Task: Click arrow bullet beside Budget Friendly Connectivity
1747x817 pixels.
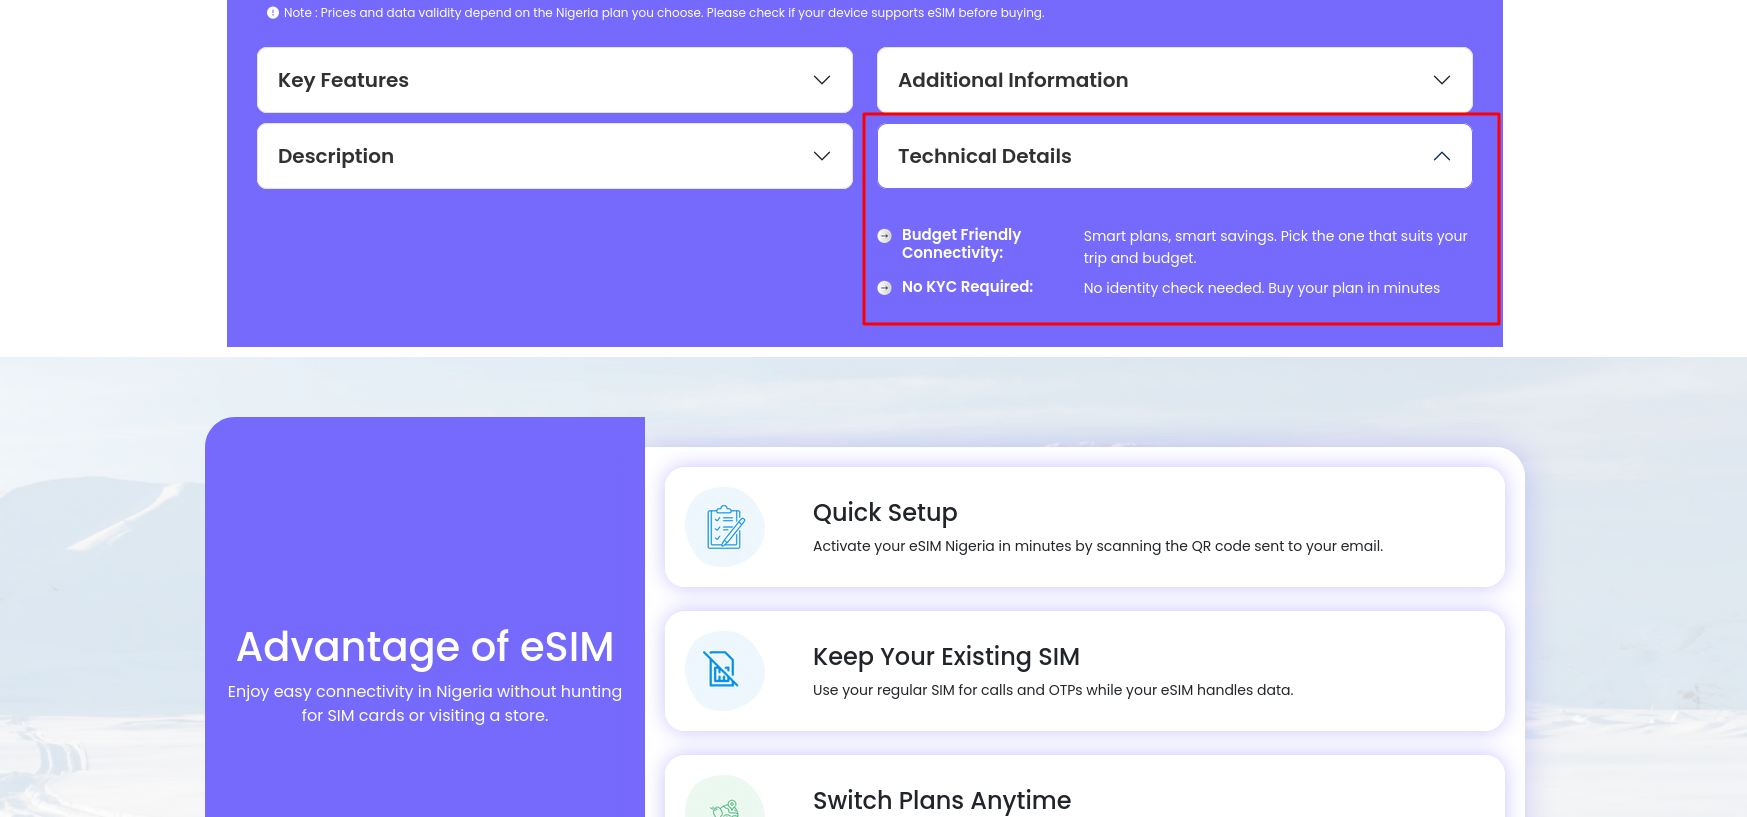Action: [x=884, y=236]
